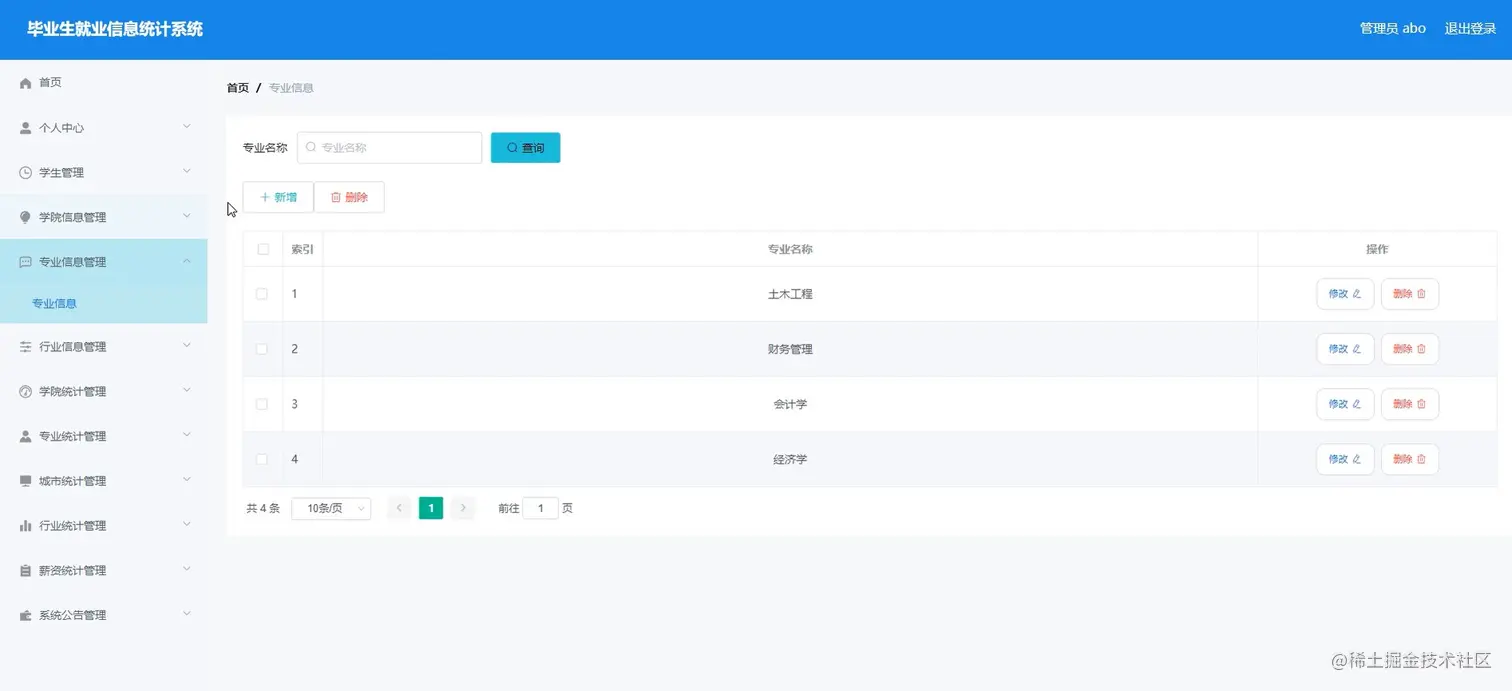Click the 经济学 table cell

(x=790, y=459)
